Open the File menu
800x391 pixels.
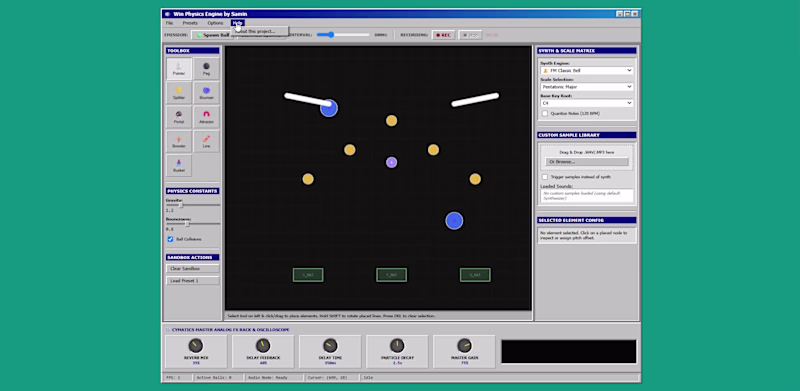[169, 23]
